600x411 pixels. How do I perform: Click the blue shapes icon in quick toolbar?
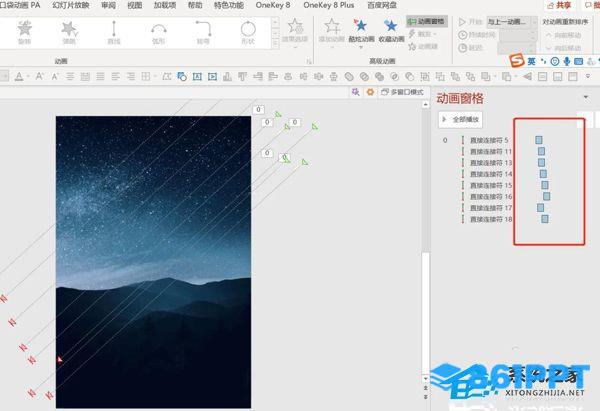(x=182, y=77)
